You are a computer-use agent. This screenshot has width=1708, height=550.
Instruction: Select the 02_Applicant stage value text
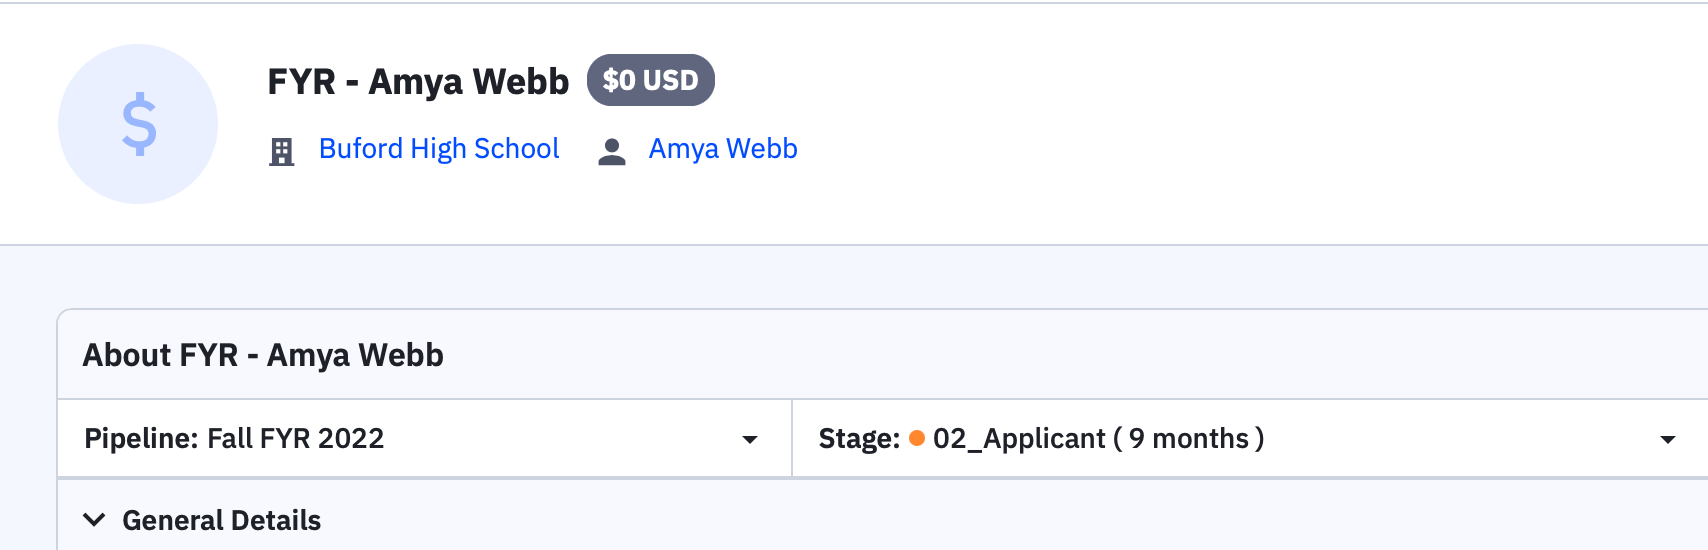pyautogui.click(x=1018, y=439)
